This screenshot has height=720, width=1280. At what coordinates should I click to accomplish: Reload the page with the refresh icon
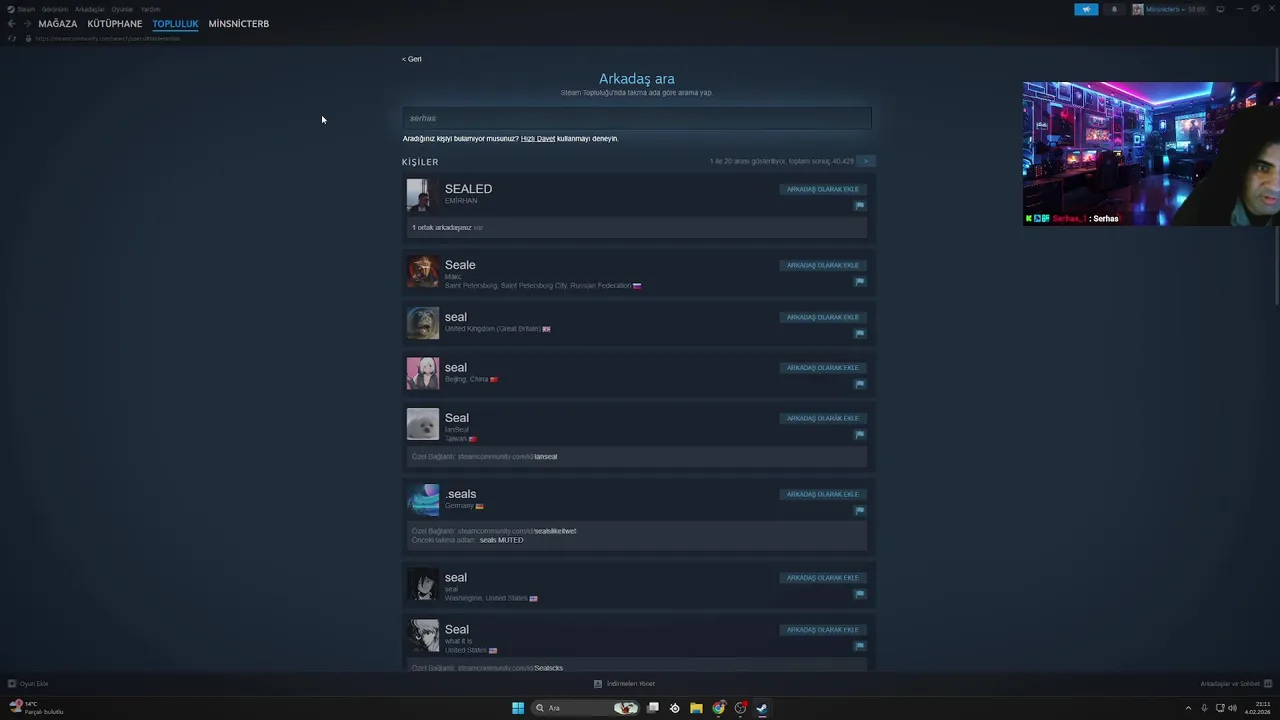[x=11, y=38]
